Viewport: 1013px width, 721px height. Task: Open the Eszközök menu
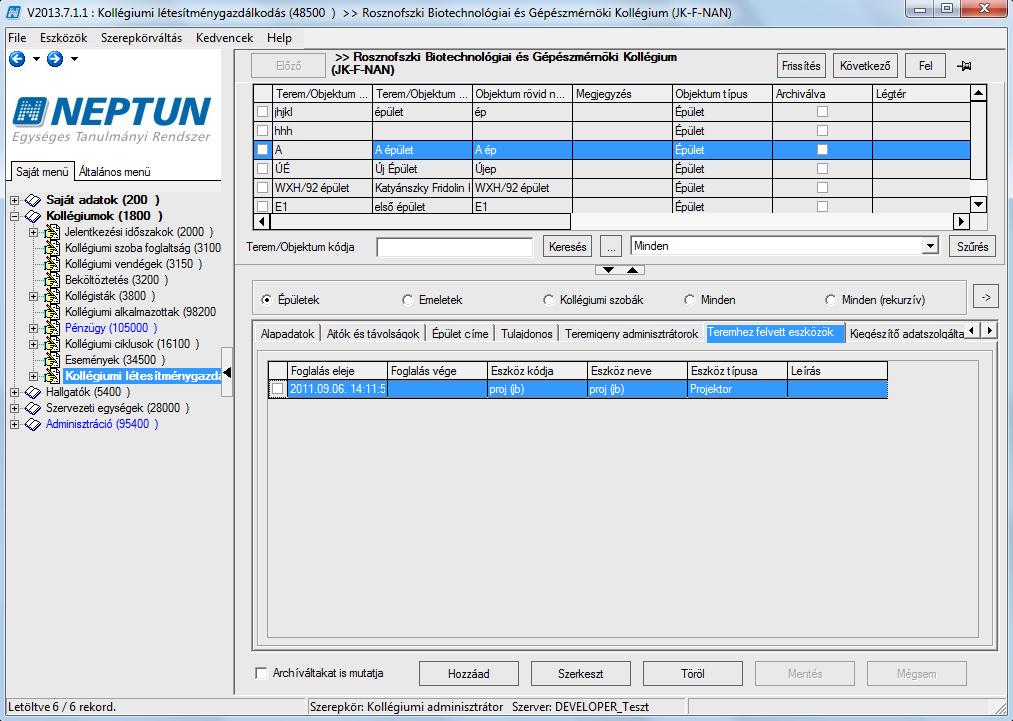63,38
